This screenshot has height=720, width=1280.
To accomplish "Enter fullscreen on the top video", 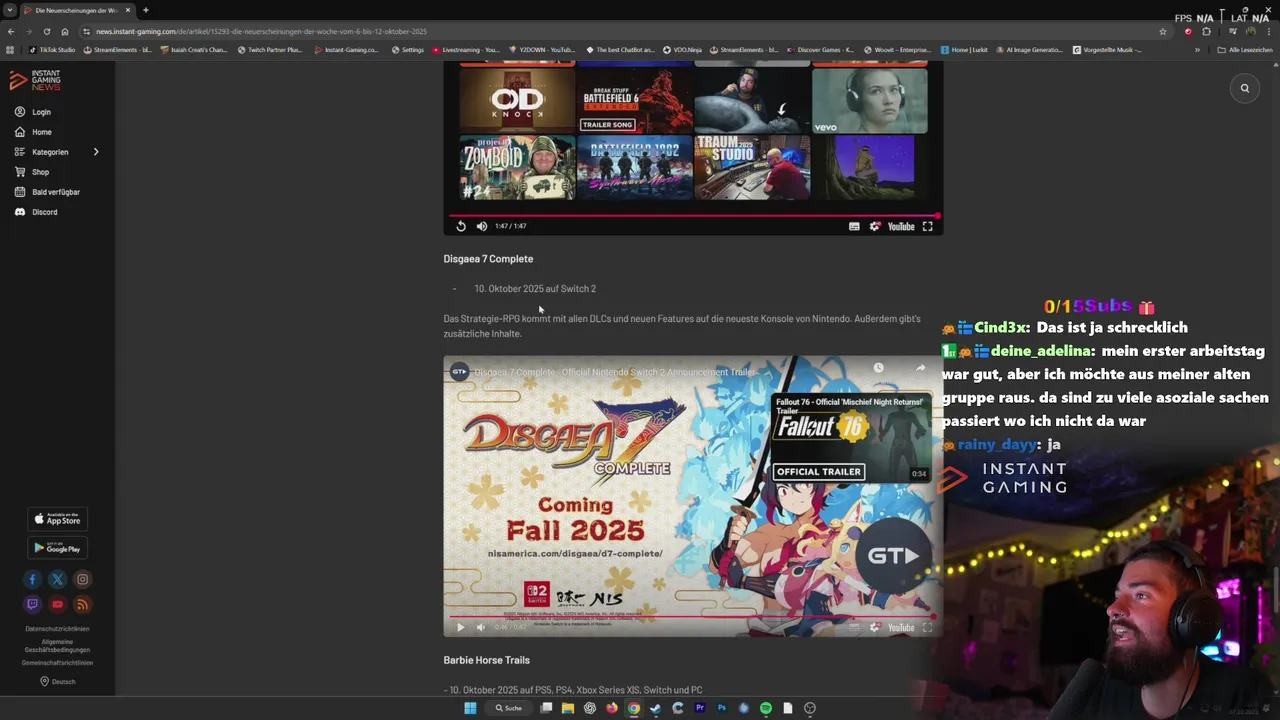I will coord(928,226).
